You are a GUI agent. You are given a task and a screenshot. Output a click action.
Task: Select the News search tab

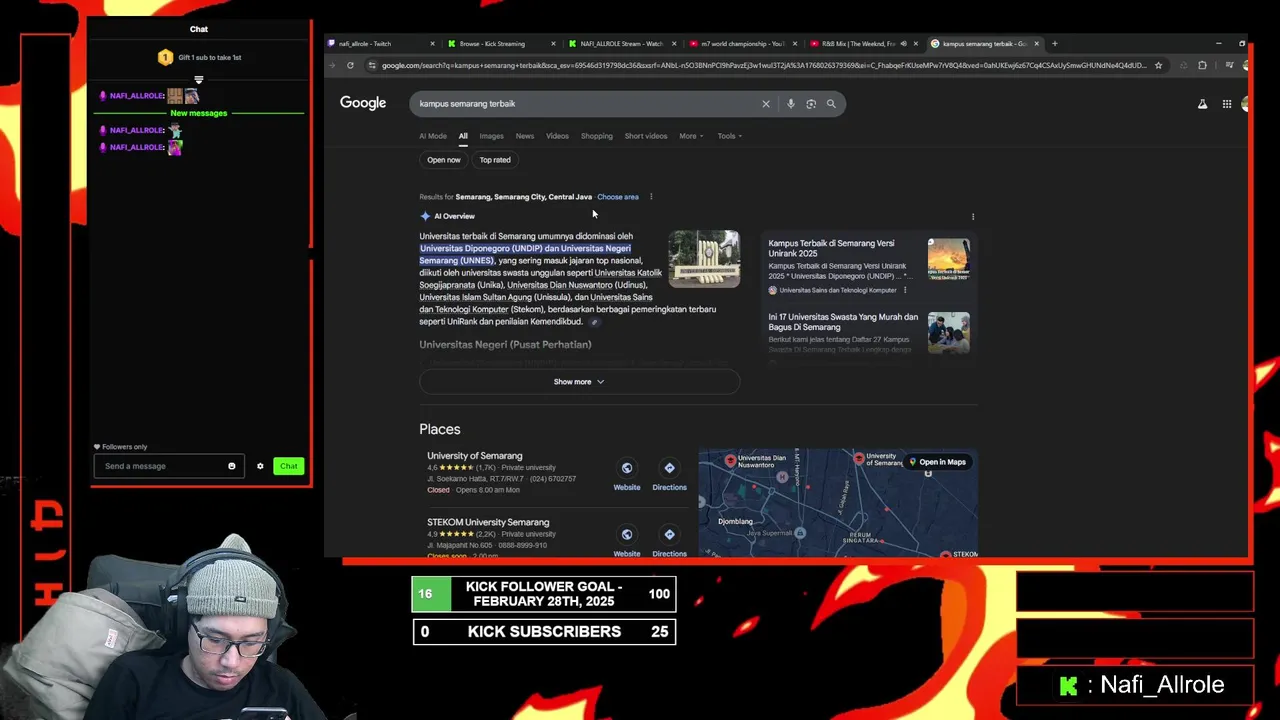[525, 136]
